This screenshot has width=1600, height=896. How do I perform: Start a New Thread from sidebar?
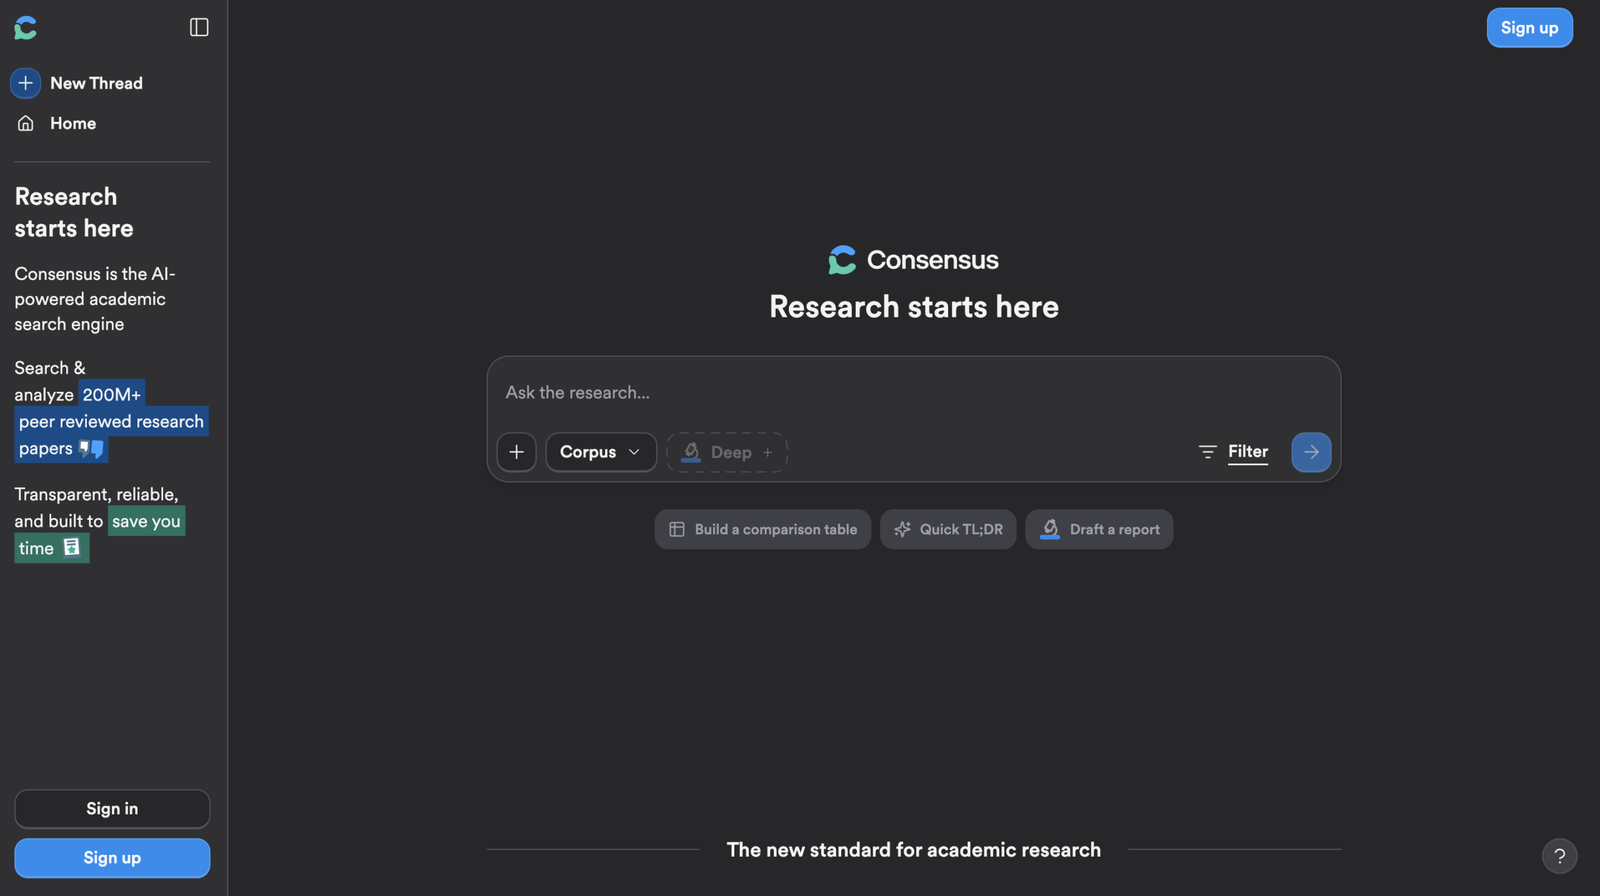click(x=96, y=83)
